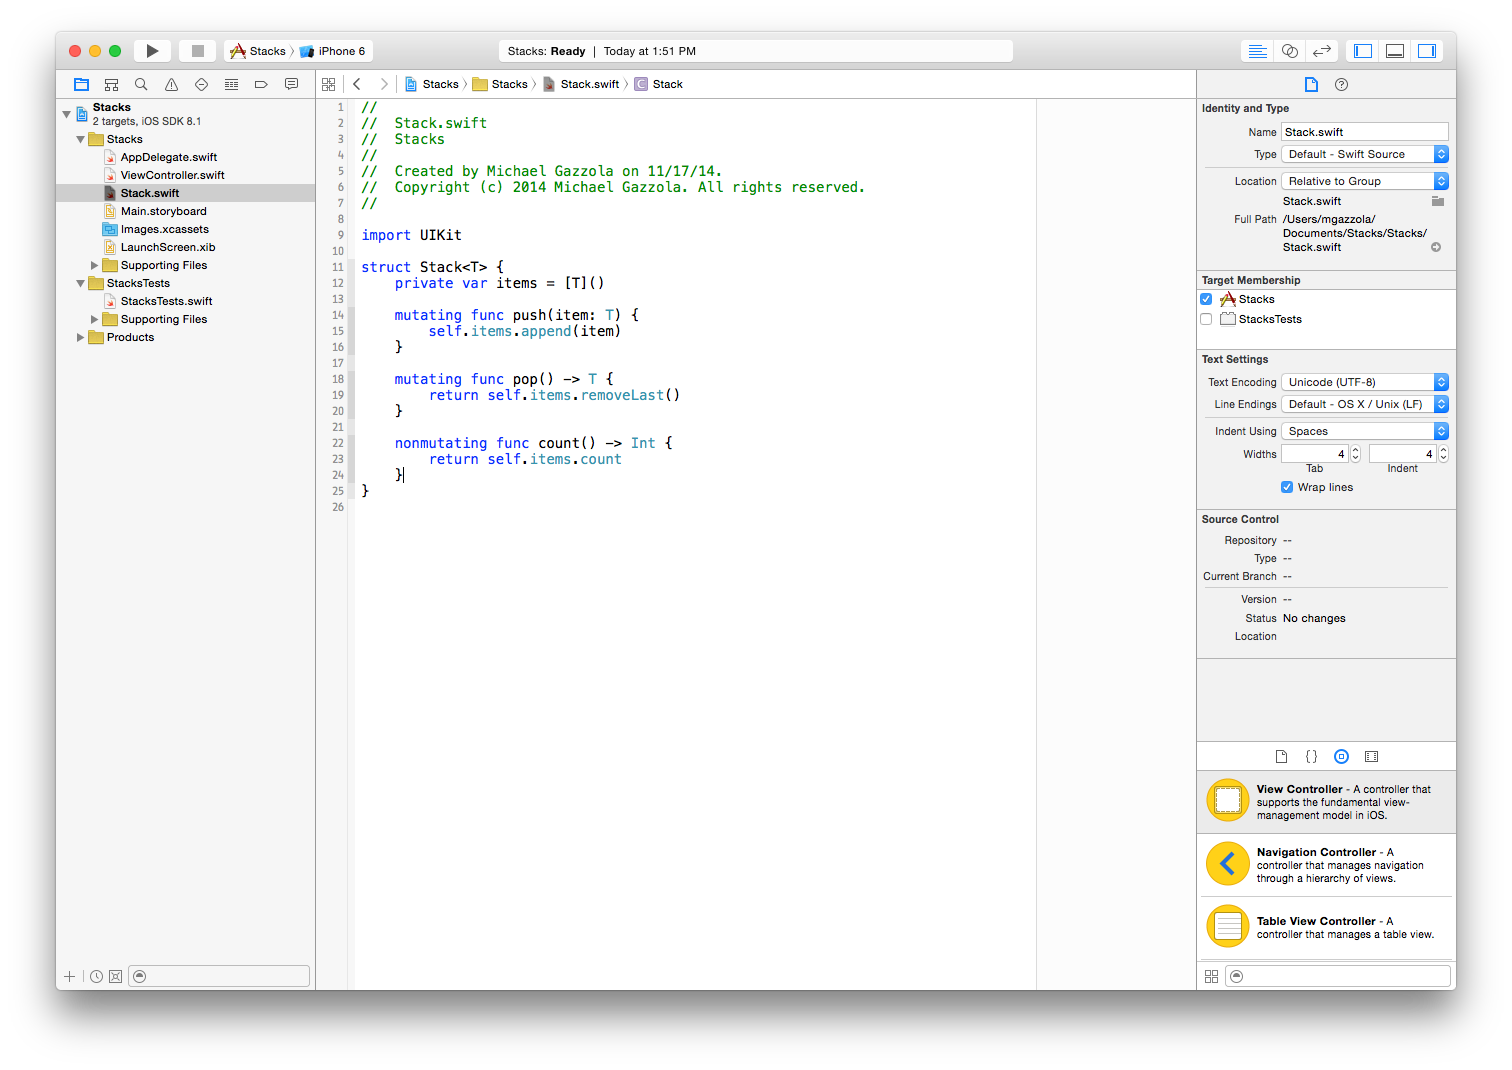The height and width of the screenshot is (1070, 1512).
Task: Open the Report navigator tab
Action: pos(291,84)
